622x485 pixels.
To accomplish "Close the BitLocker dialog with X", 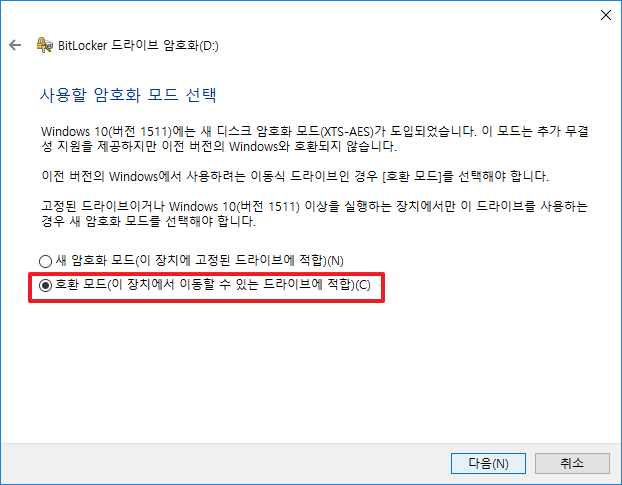I will pyautogui.click(x=605, y=15).
